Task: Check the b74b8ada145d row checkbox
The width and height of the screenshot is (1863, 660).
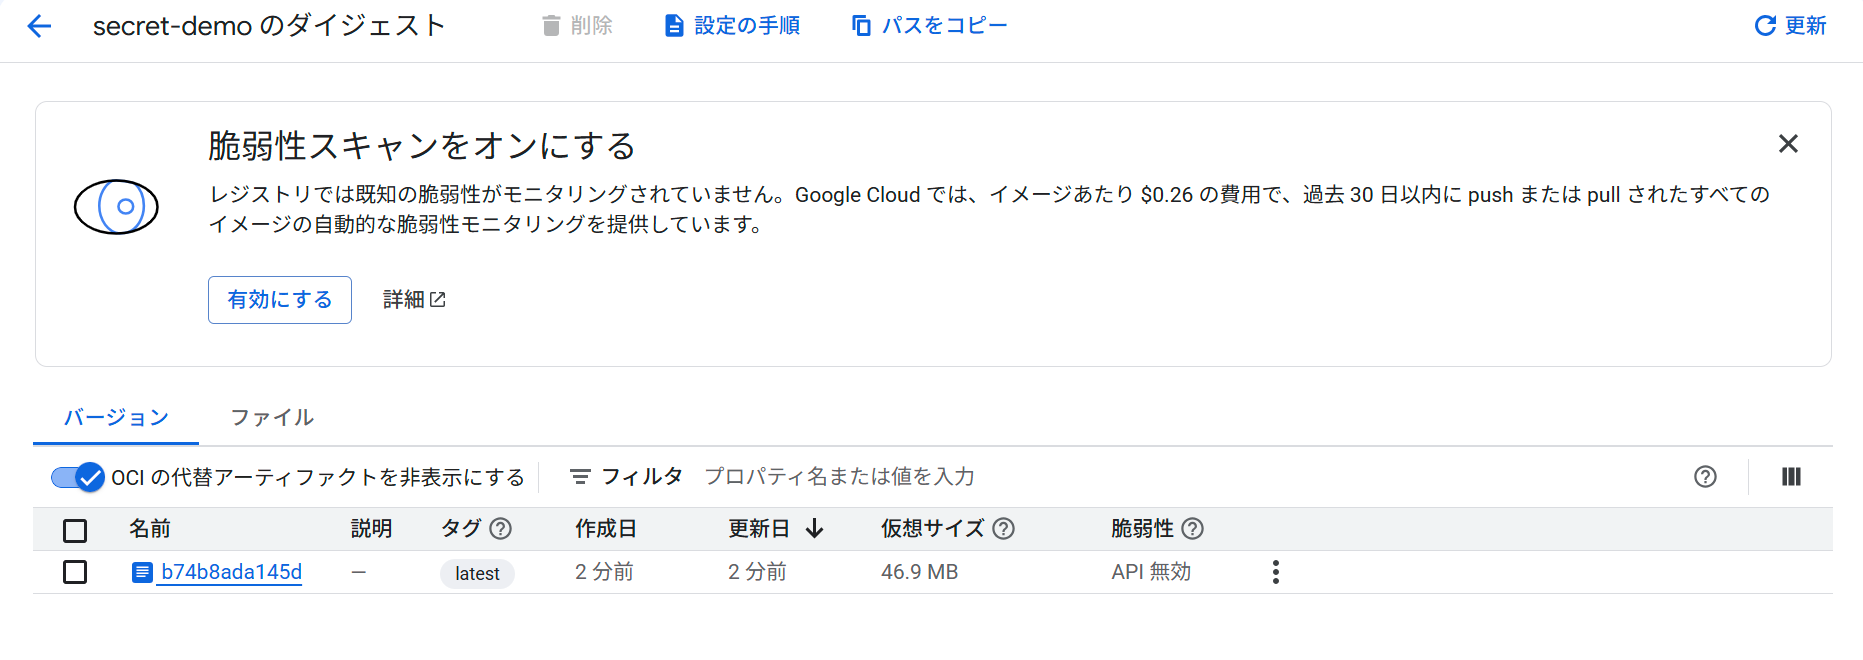Action: (x=75, y=572)
